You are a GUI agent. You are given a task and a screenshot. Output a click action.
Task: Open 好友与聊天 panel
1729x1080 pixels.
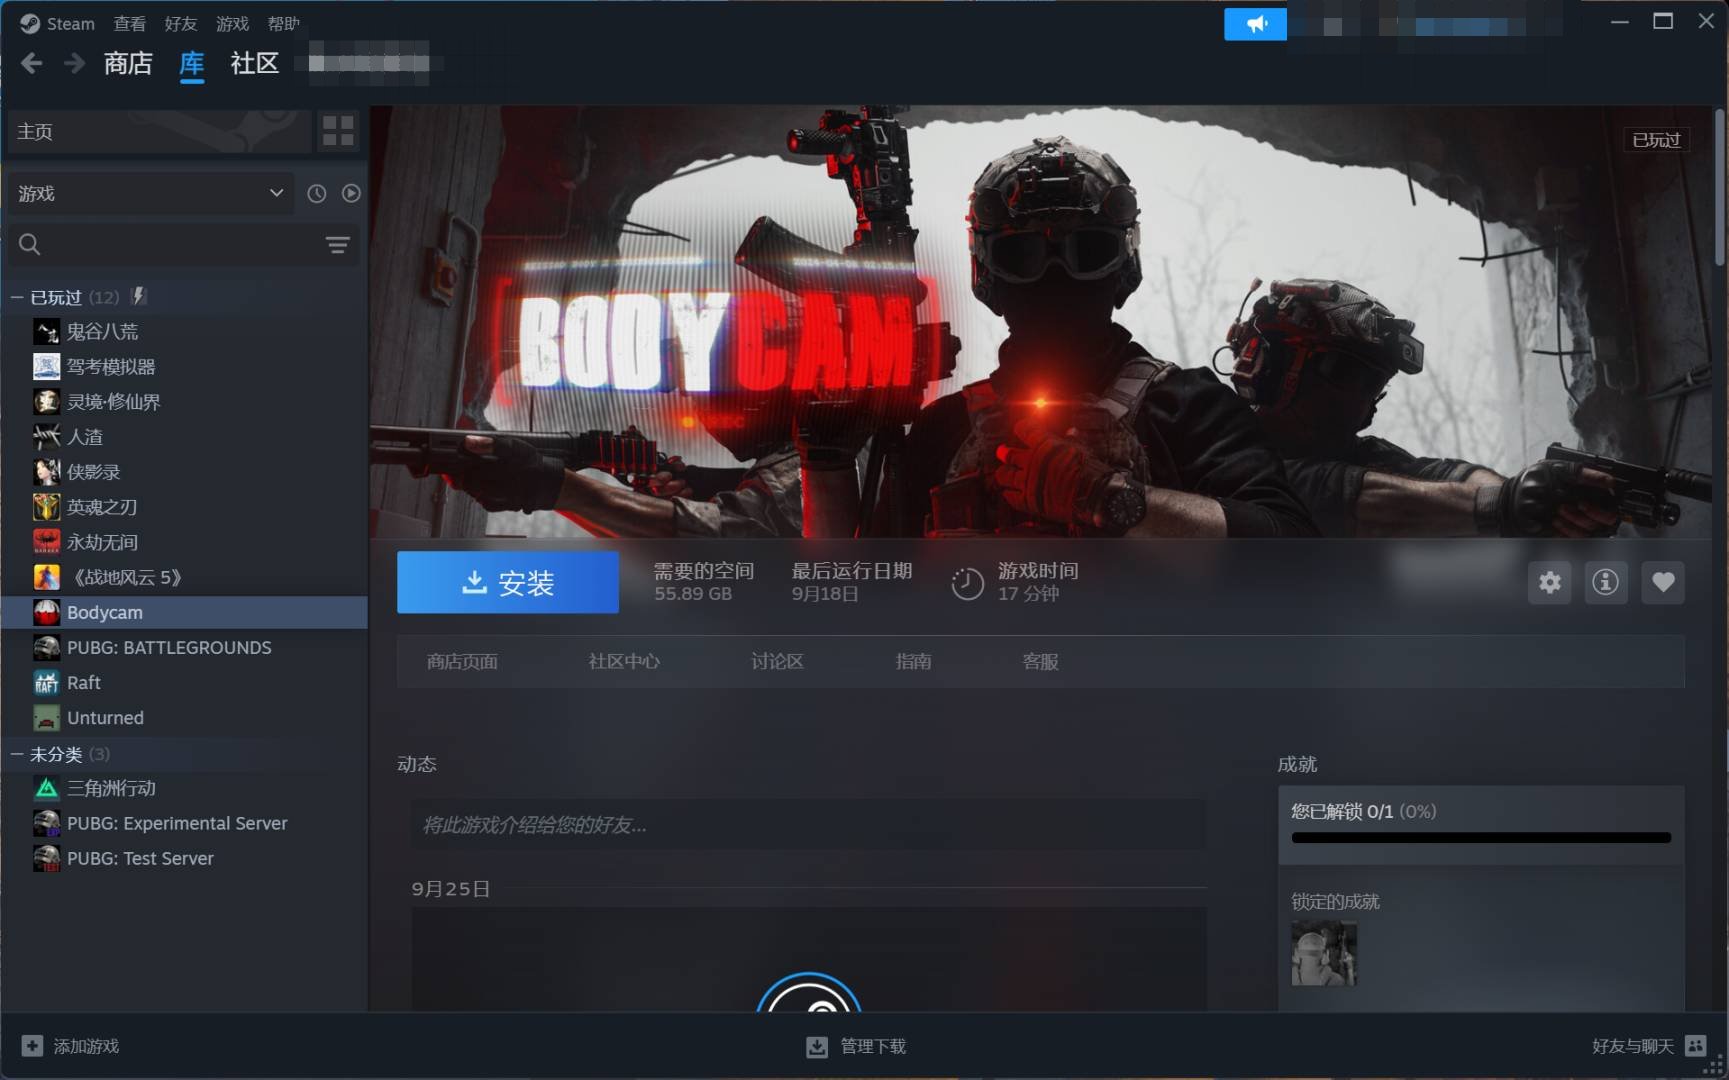1649,1046
